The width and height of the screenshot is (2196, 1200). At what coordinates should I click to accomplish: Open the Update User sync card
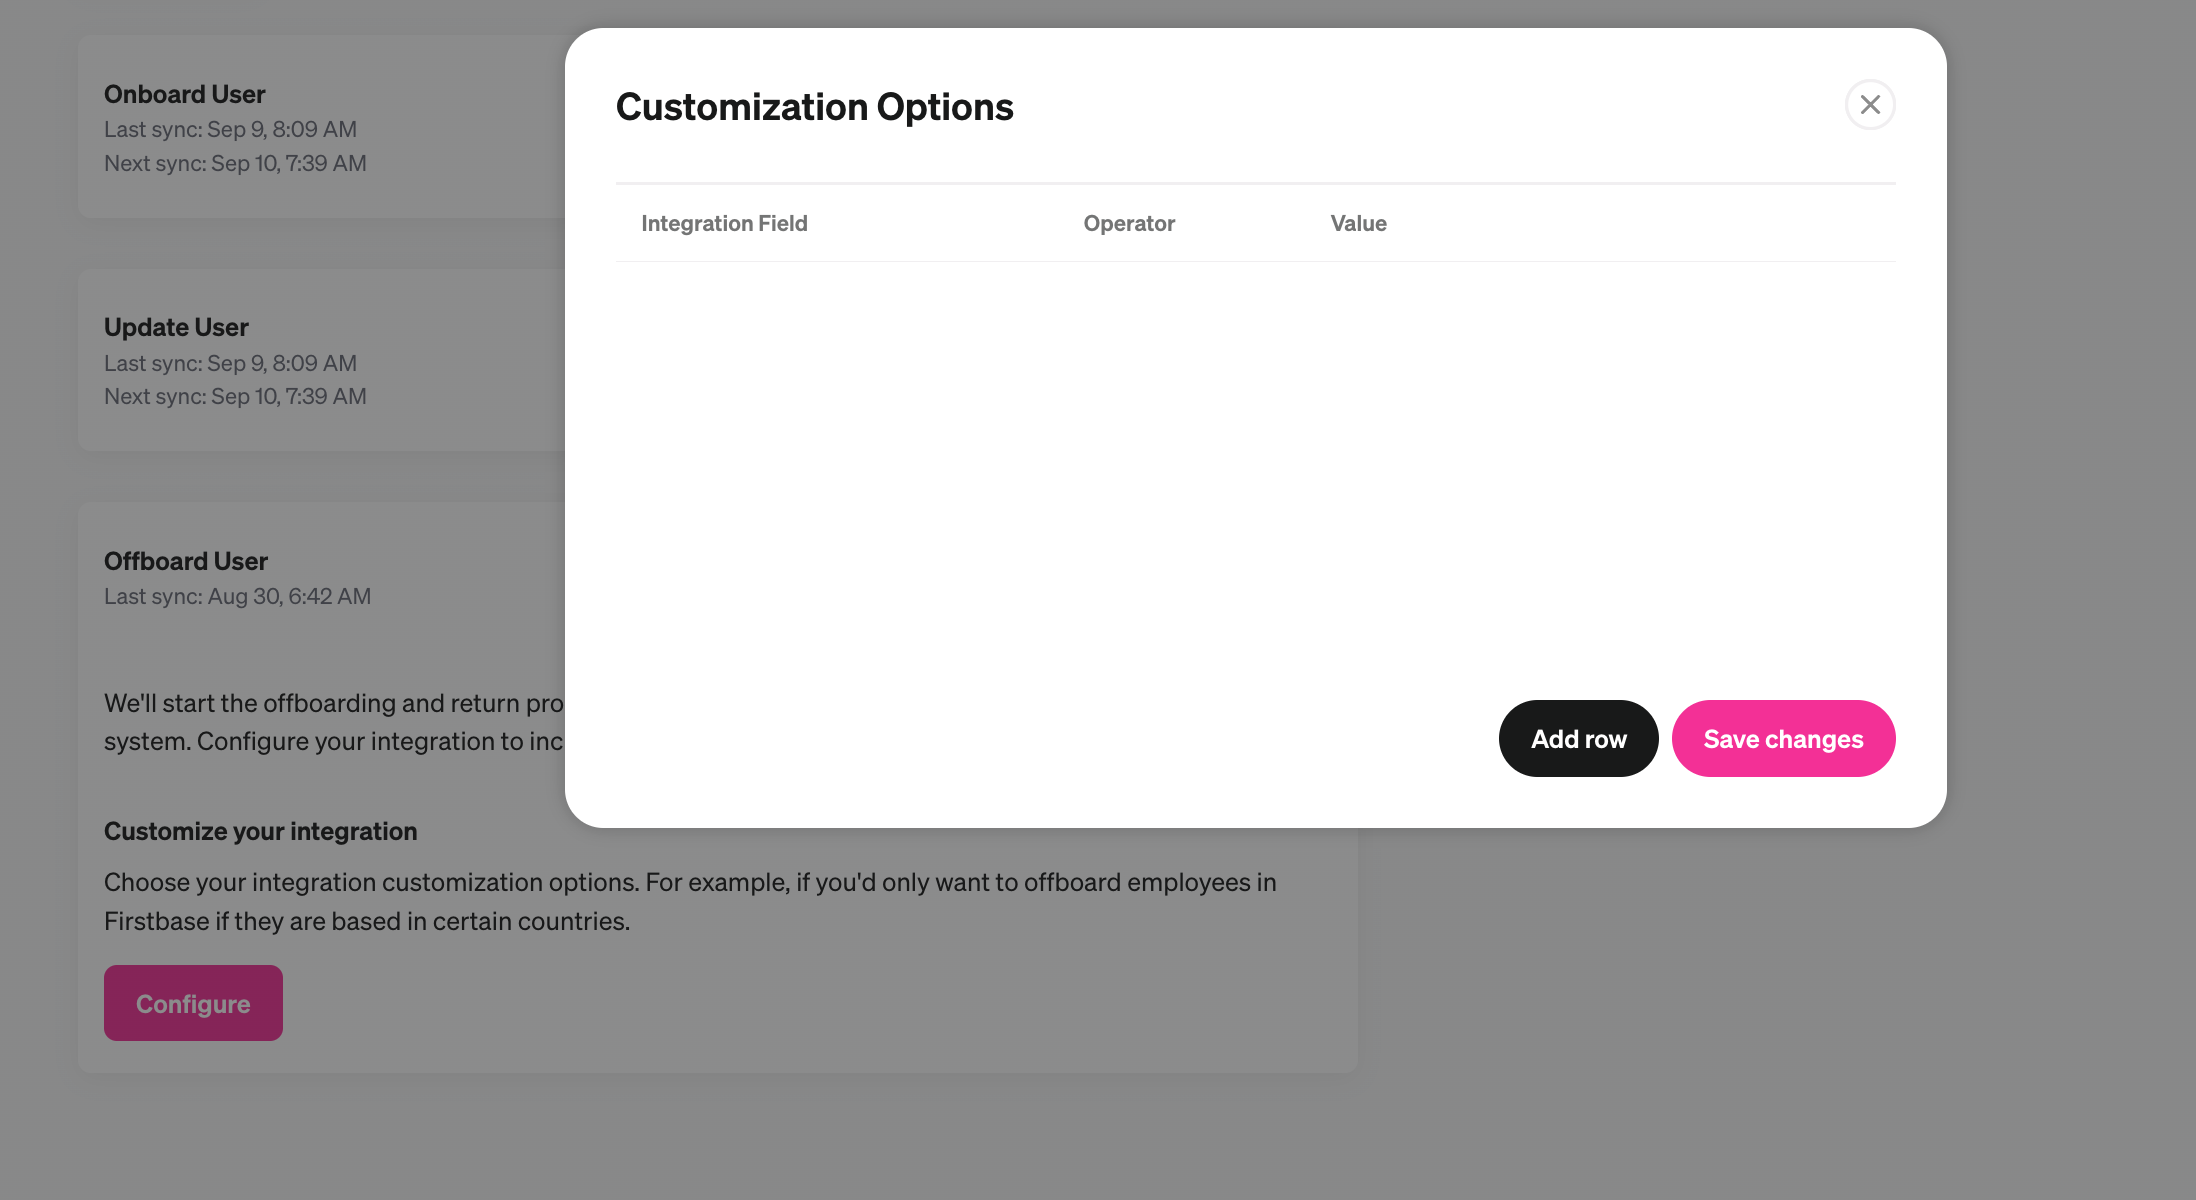point(176,327)
